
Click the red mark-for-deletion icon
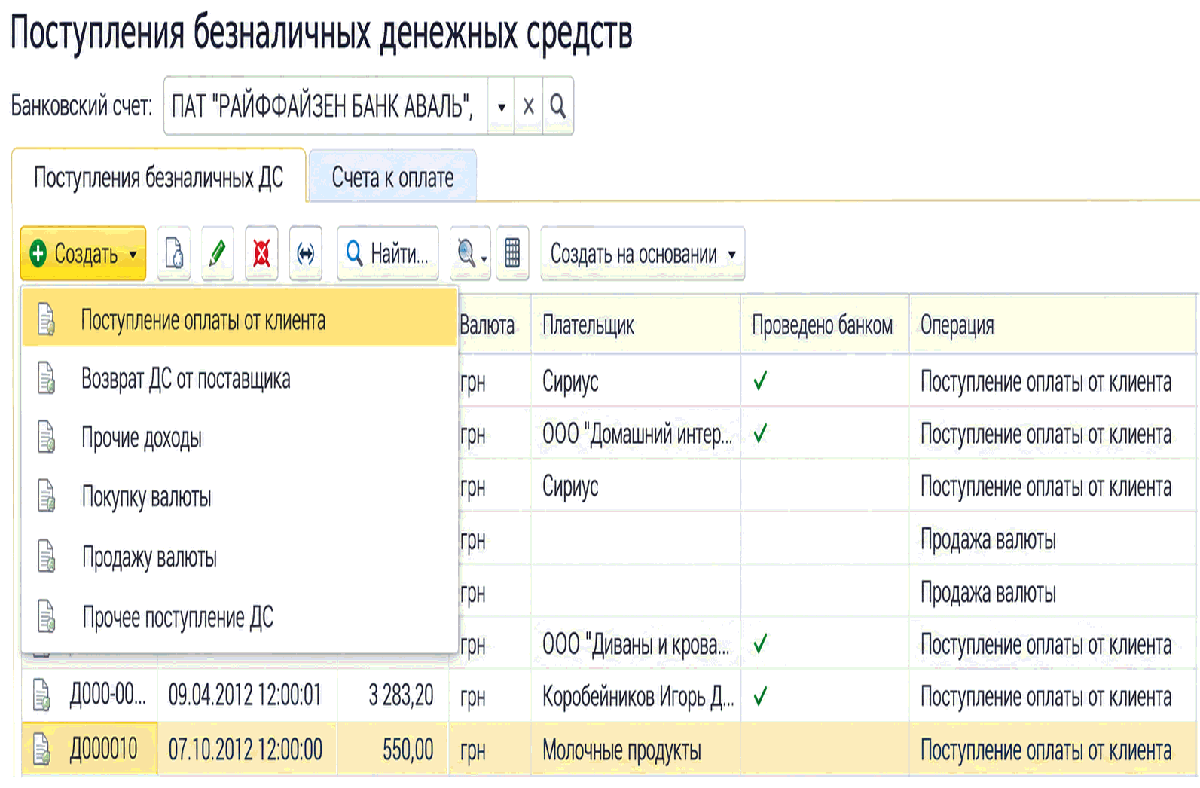[262, 254]
